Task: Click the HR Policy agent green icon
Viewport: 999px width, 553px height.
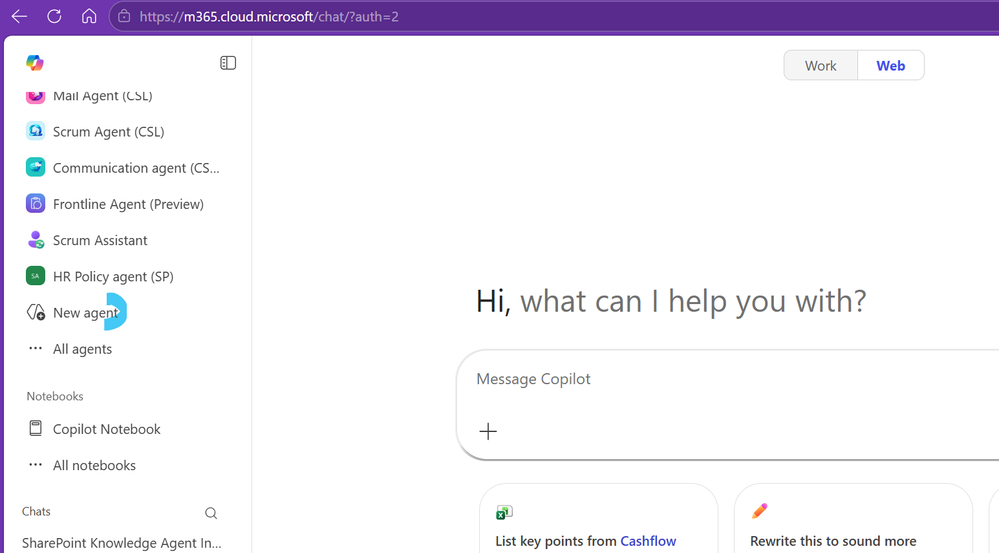Action: (36, 276)
